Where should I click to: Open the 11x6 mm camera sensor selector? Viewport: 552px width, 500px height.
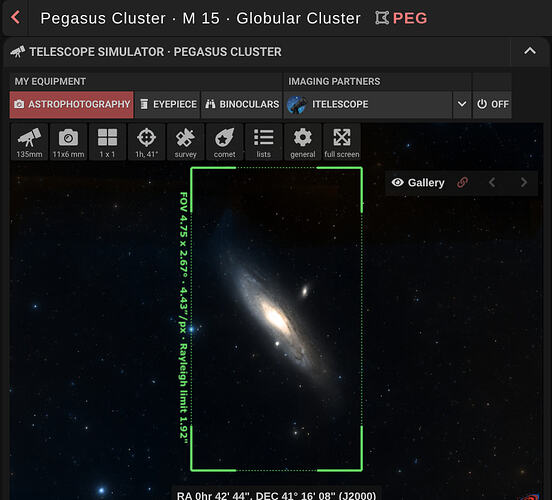(68, 142)
